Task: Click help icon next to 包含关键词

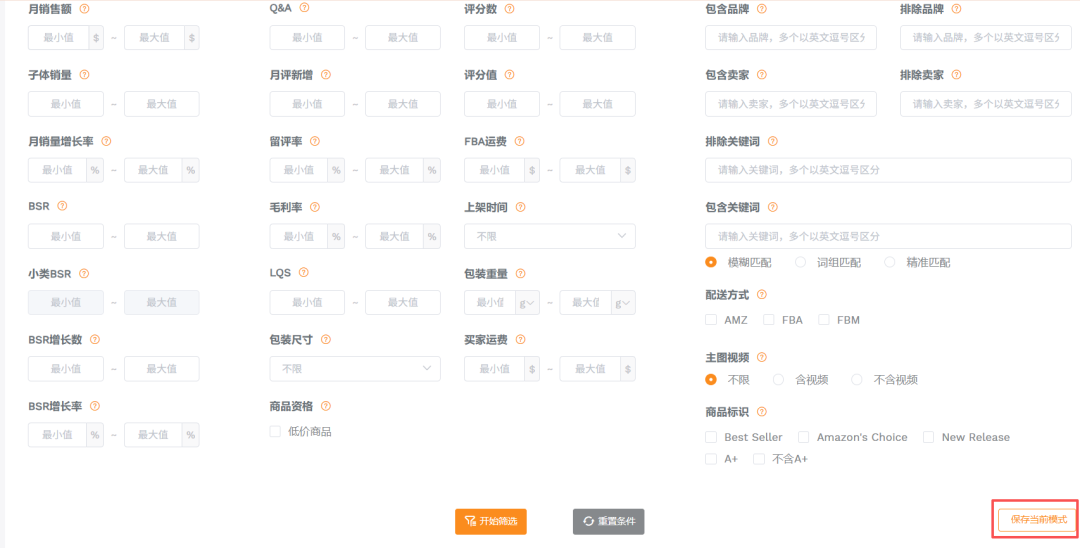Action: click(x=773, y=207)
